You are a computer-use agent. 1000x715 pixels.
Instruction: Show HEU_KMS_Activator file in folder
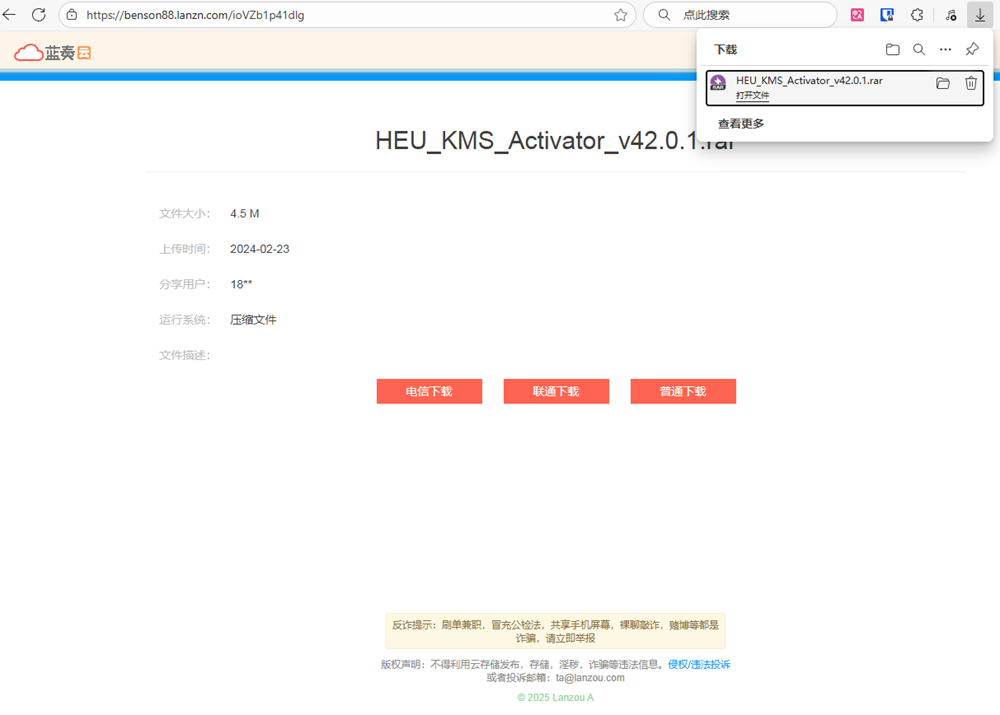point(943,83)
